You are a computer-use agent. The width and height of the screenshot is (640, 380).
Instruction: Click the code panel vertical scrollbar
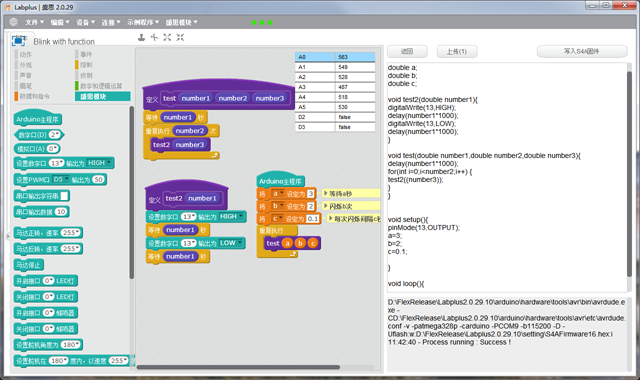(x=630, y=173)
